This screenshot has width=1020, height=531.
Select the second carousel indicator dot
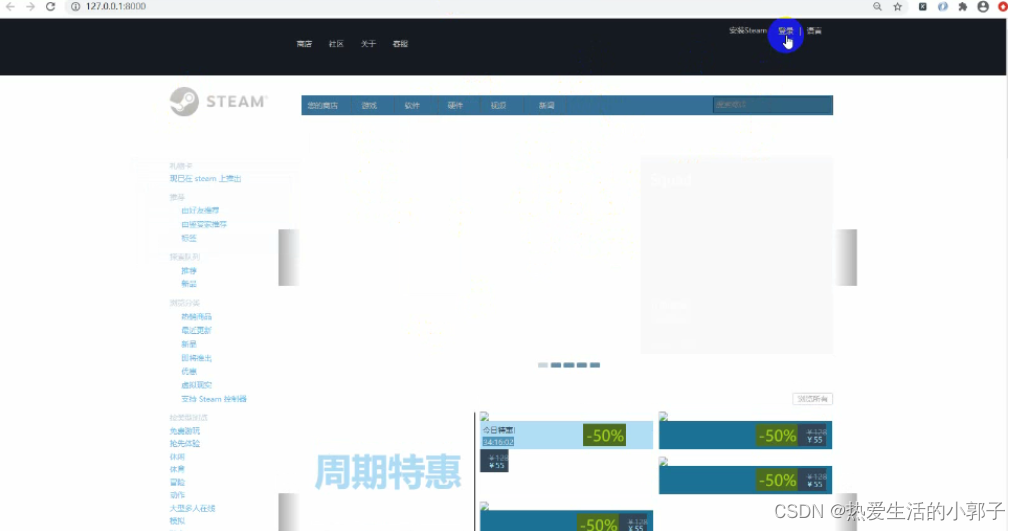tap(556, 365)
